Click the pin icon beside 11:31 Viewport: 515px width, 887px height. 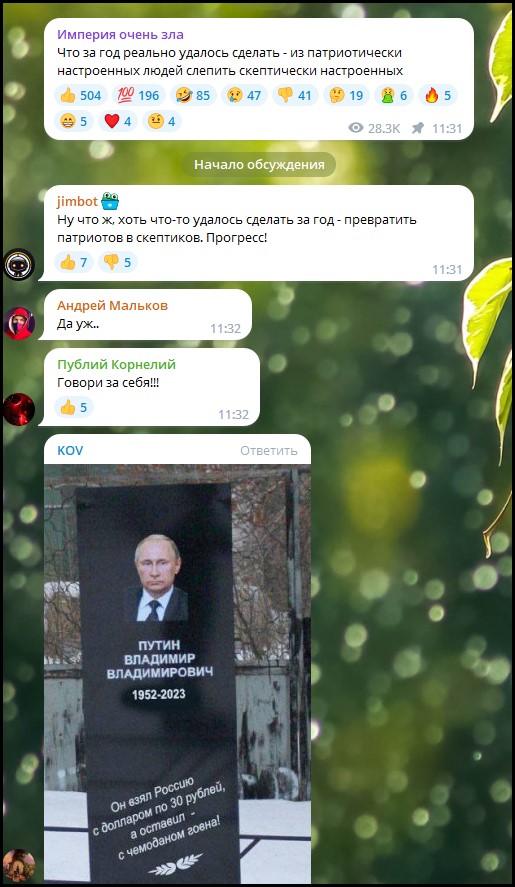(418, 128)
